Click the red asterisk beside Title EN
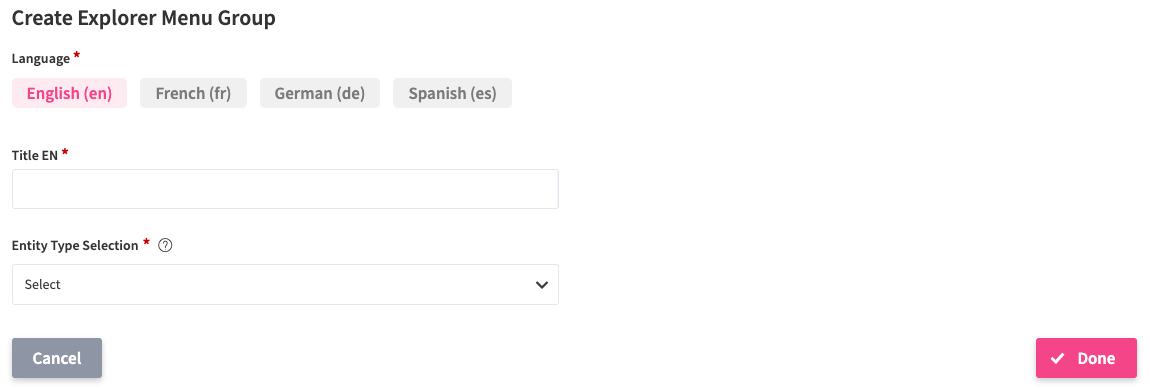This screenshot has height=390, width=1150. (65, 152)
